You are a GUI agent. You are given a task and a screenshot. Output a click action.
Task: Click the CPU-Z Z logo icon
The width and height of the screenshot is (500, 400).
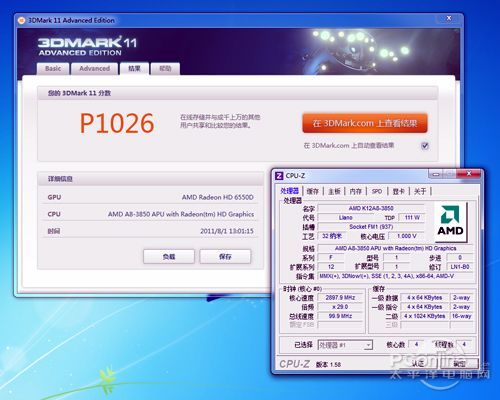tap(279, 176)
